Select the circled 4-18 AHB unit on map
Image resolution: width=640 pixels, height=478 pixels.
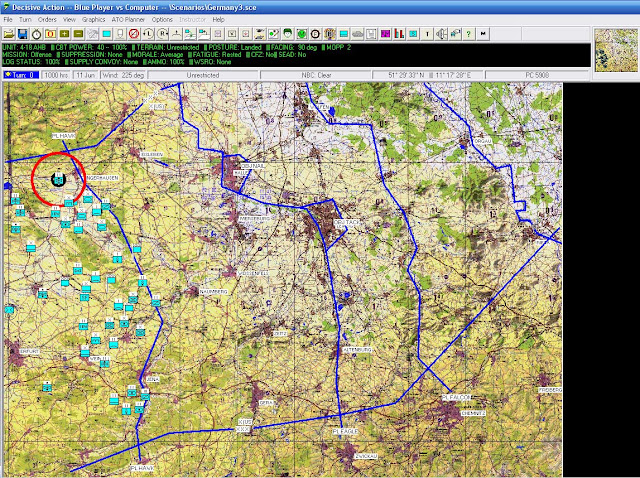point(58,179)
